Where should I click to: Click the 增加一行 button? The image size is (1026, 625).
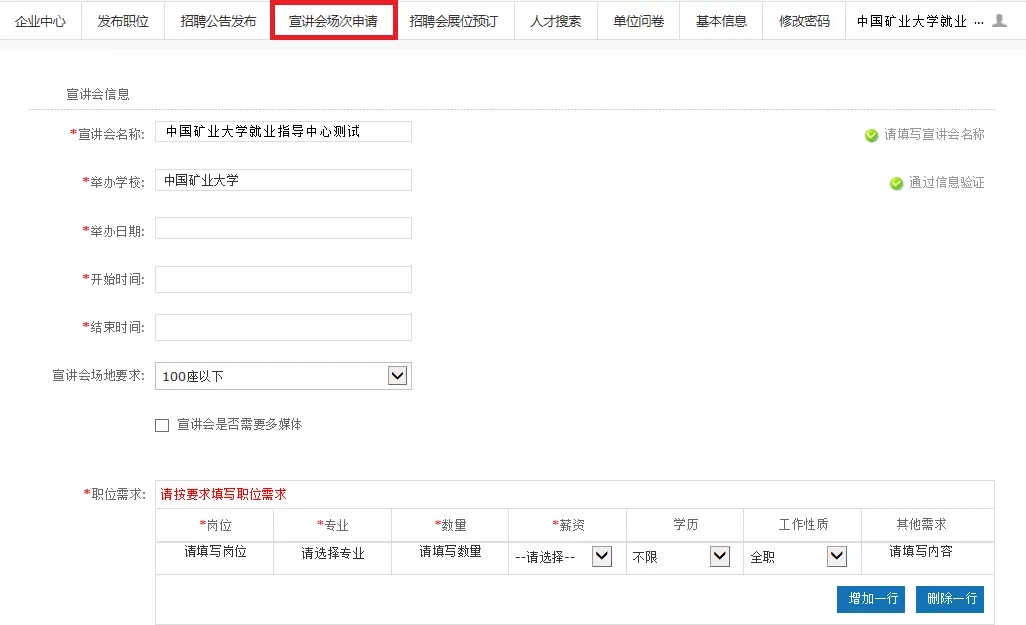(x=870, y=599)
